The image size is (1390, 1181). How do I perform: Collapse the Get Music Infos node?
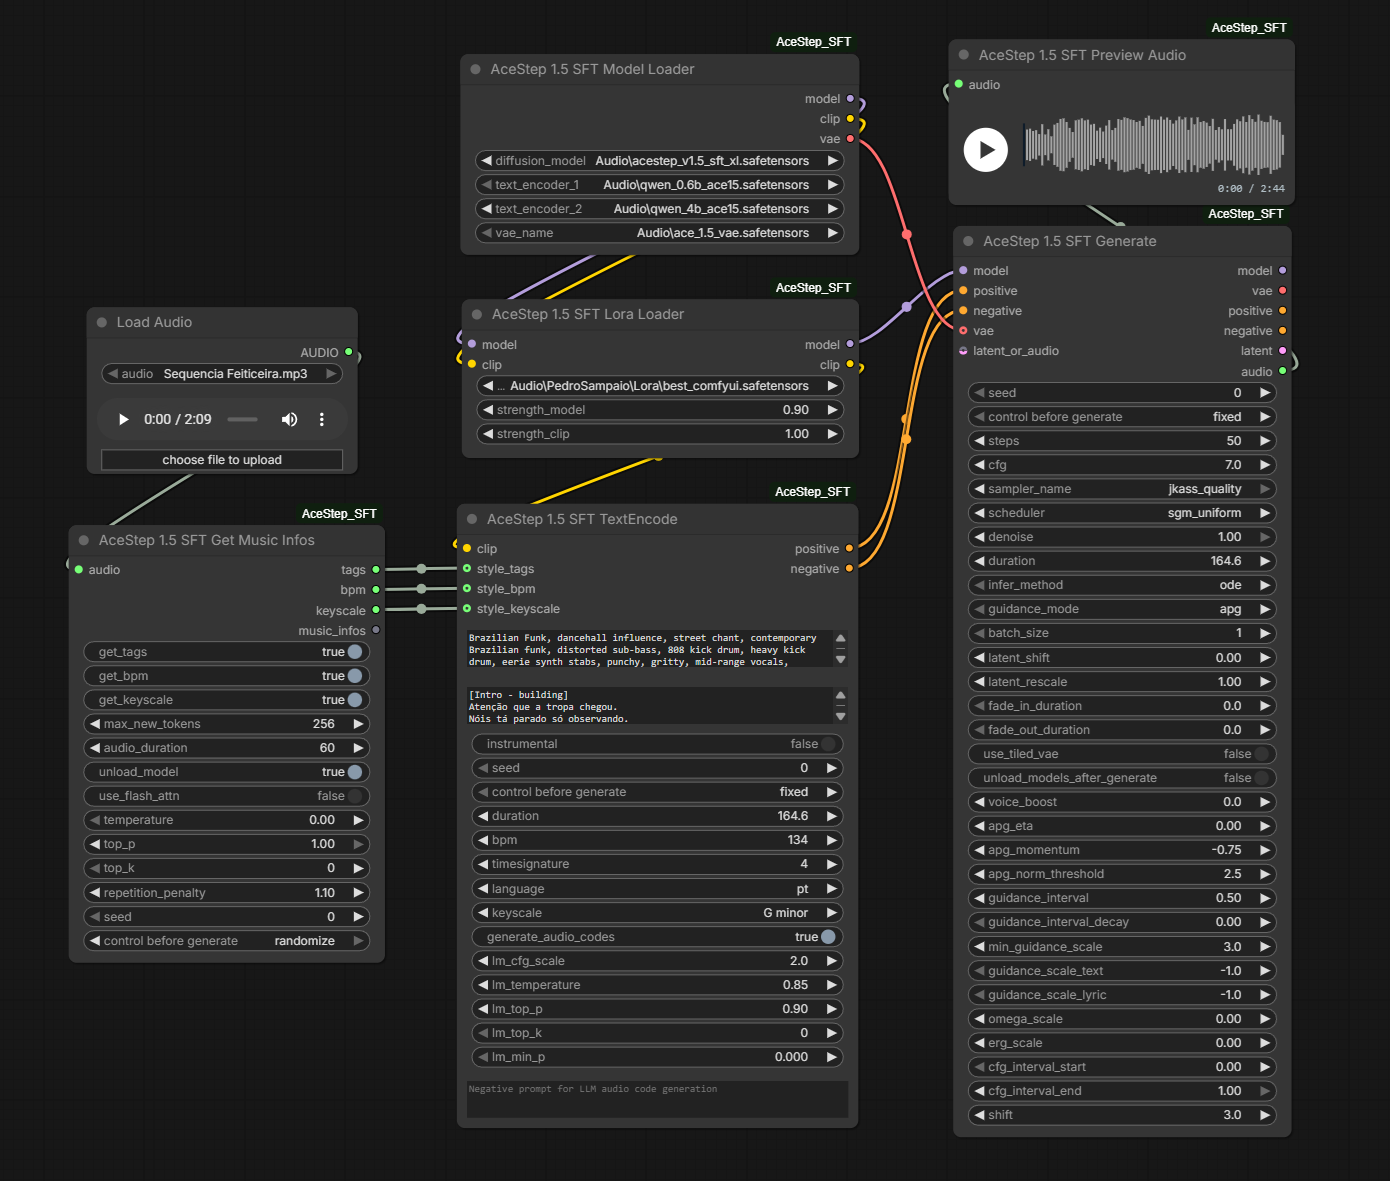point(84,540)
